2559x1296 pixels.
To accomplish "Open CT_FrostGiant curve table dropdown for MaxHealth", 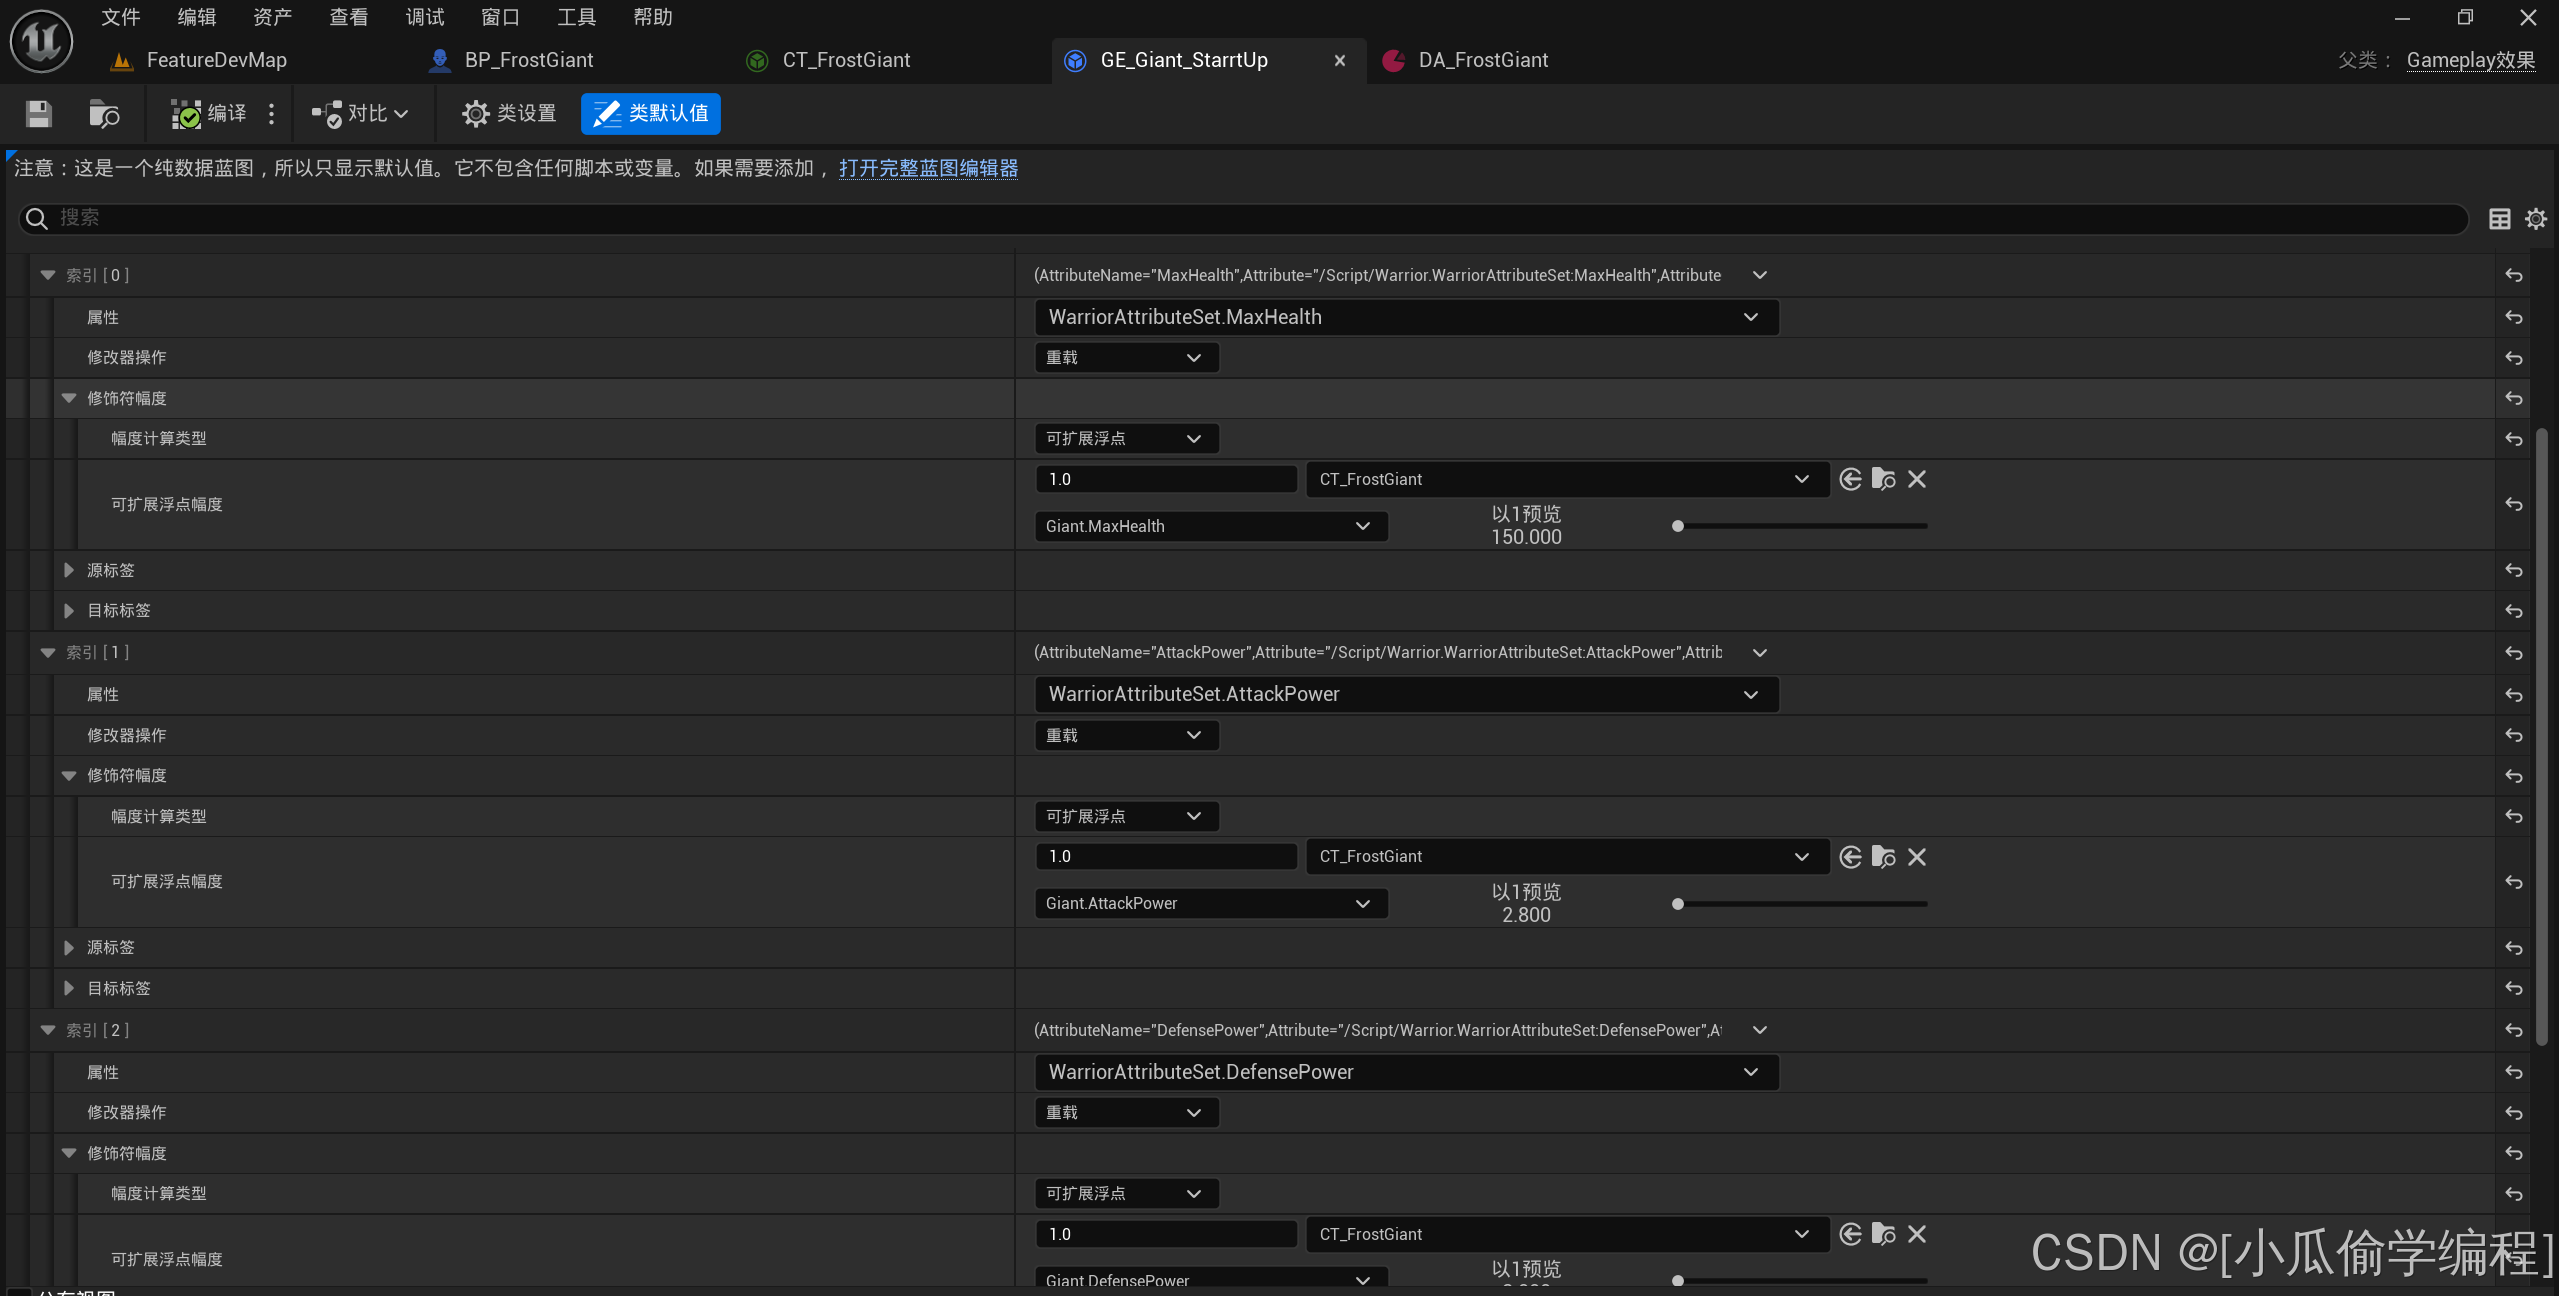I will point(1567,479).
